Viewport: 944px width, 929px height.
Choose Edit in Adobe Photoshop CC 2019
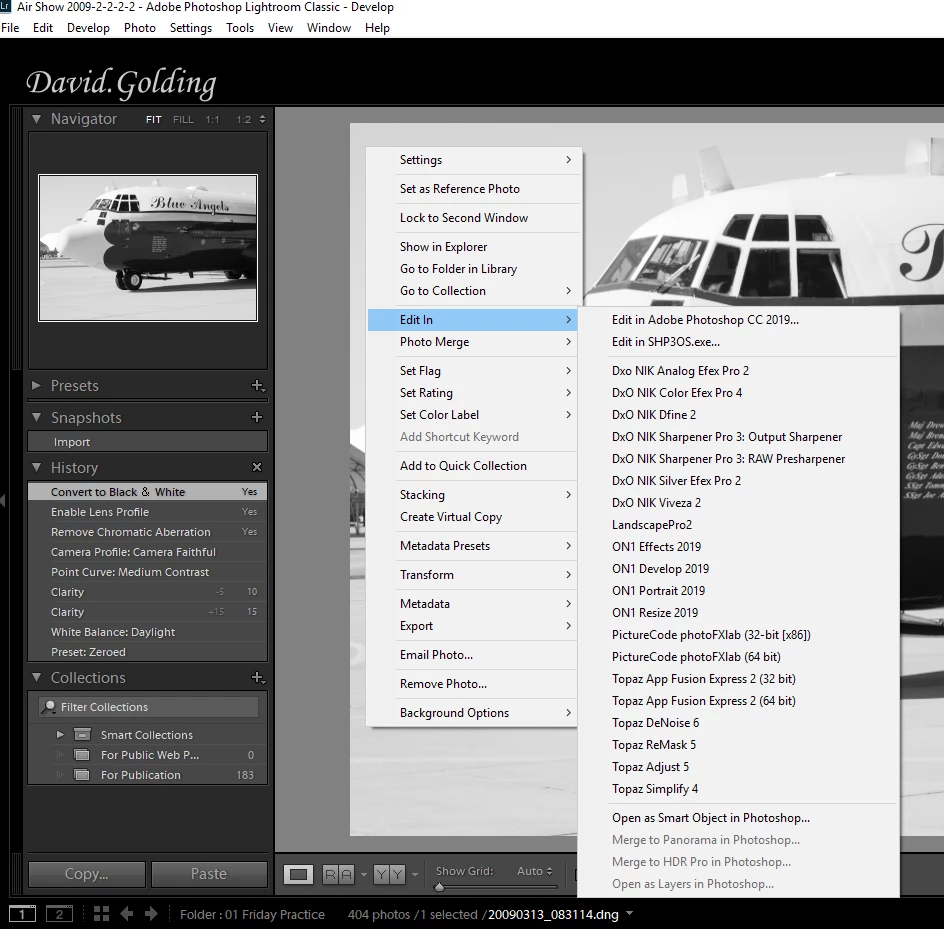click(x=738, y=320)
